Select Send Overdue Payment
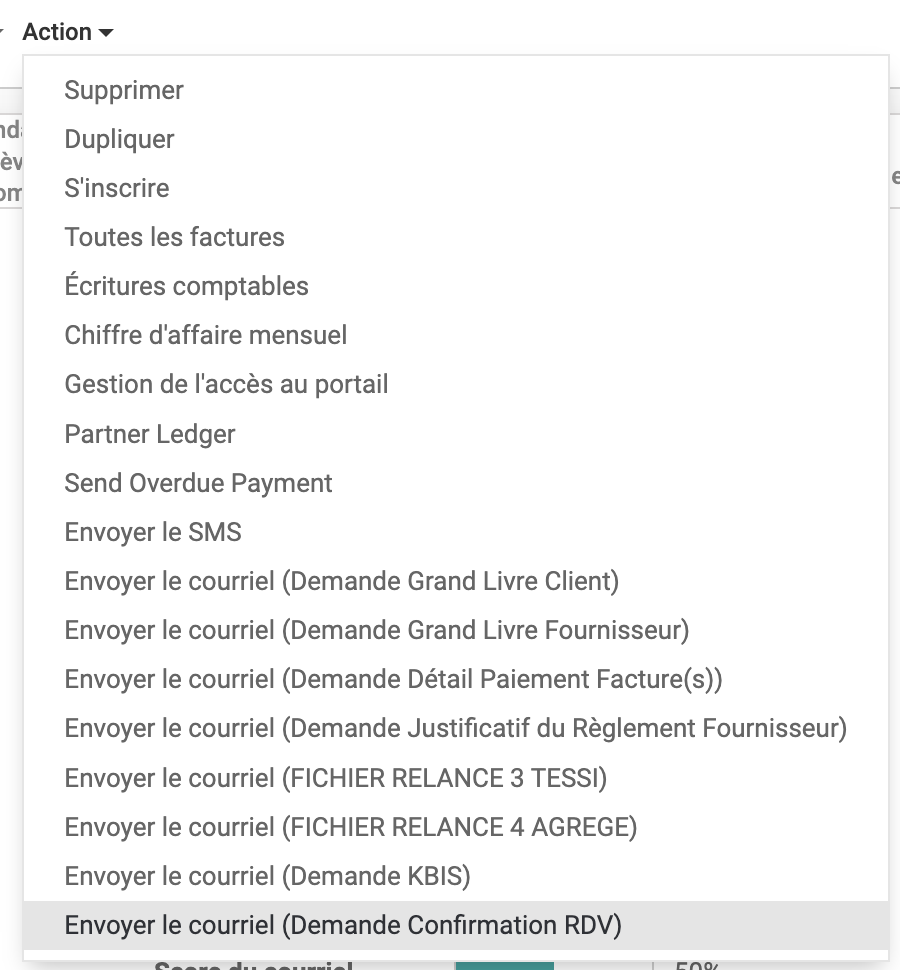 tap(456, 483)
